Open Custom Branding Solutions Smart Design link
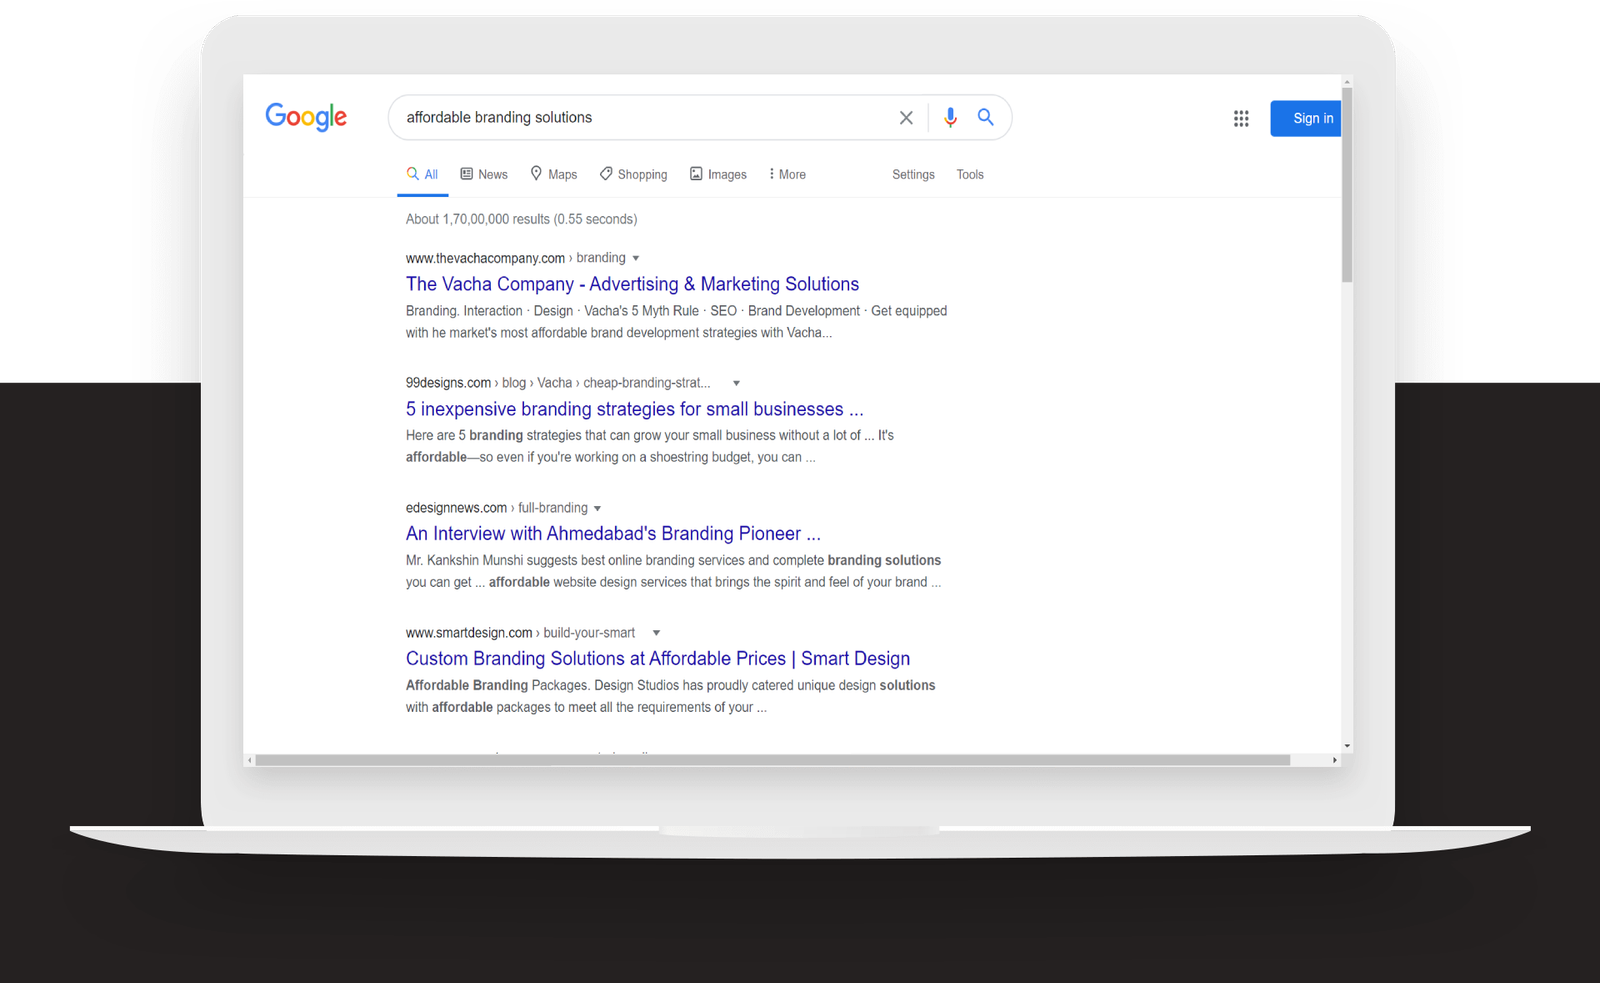Viewport: 1600px width, 983px height. (657, 658)
